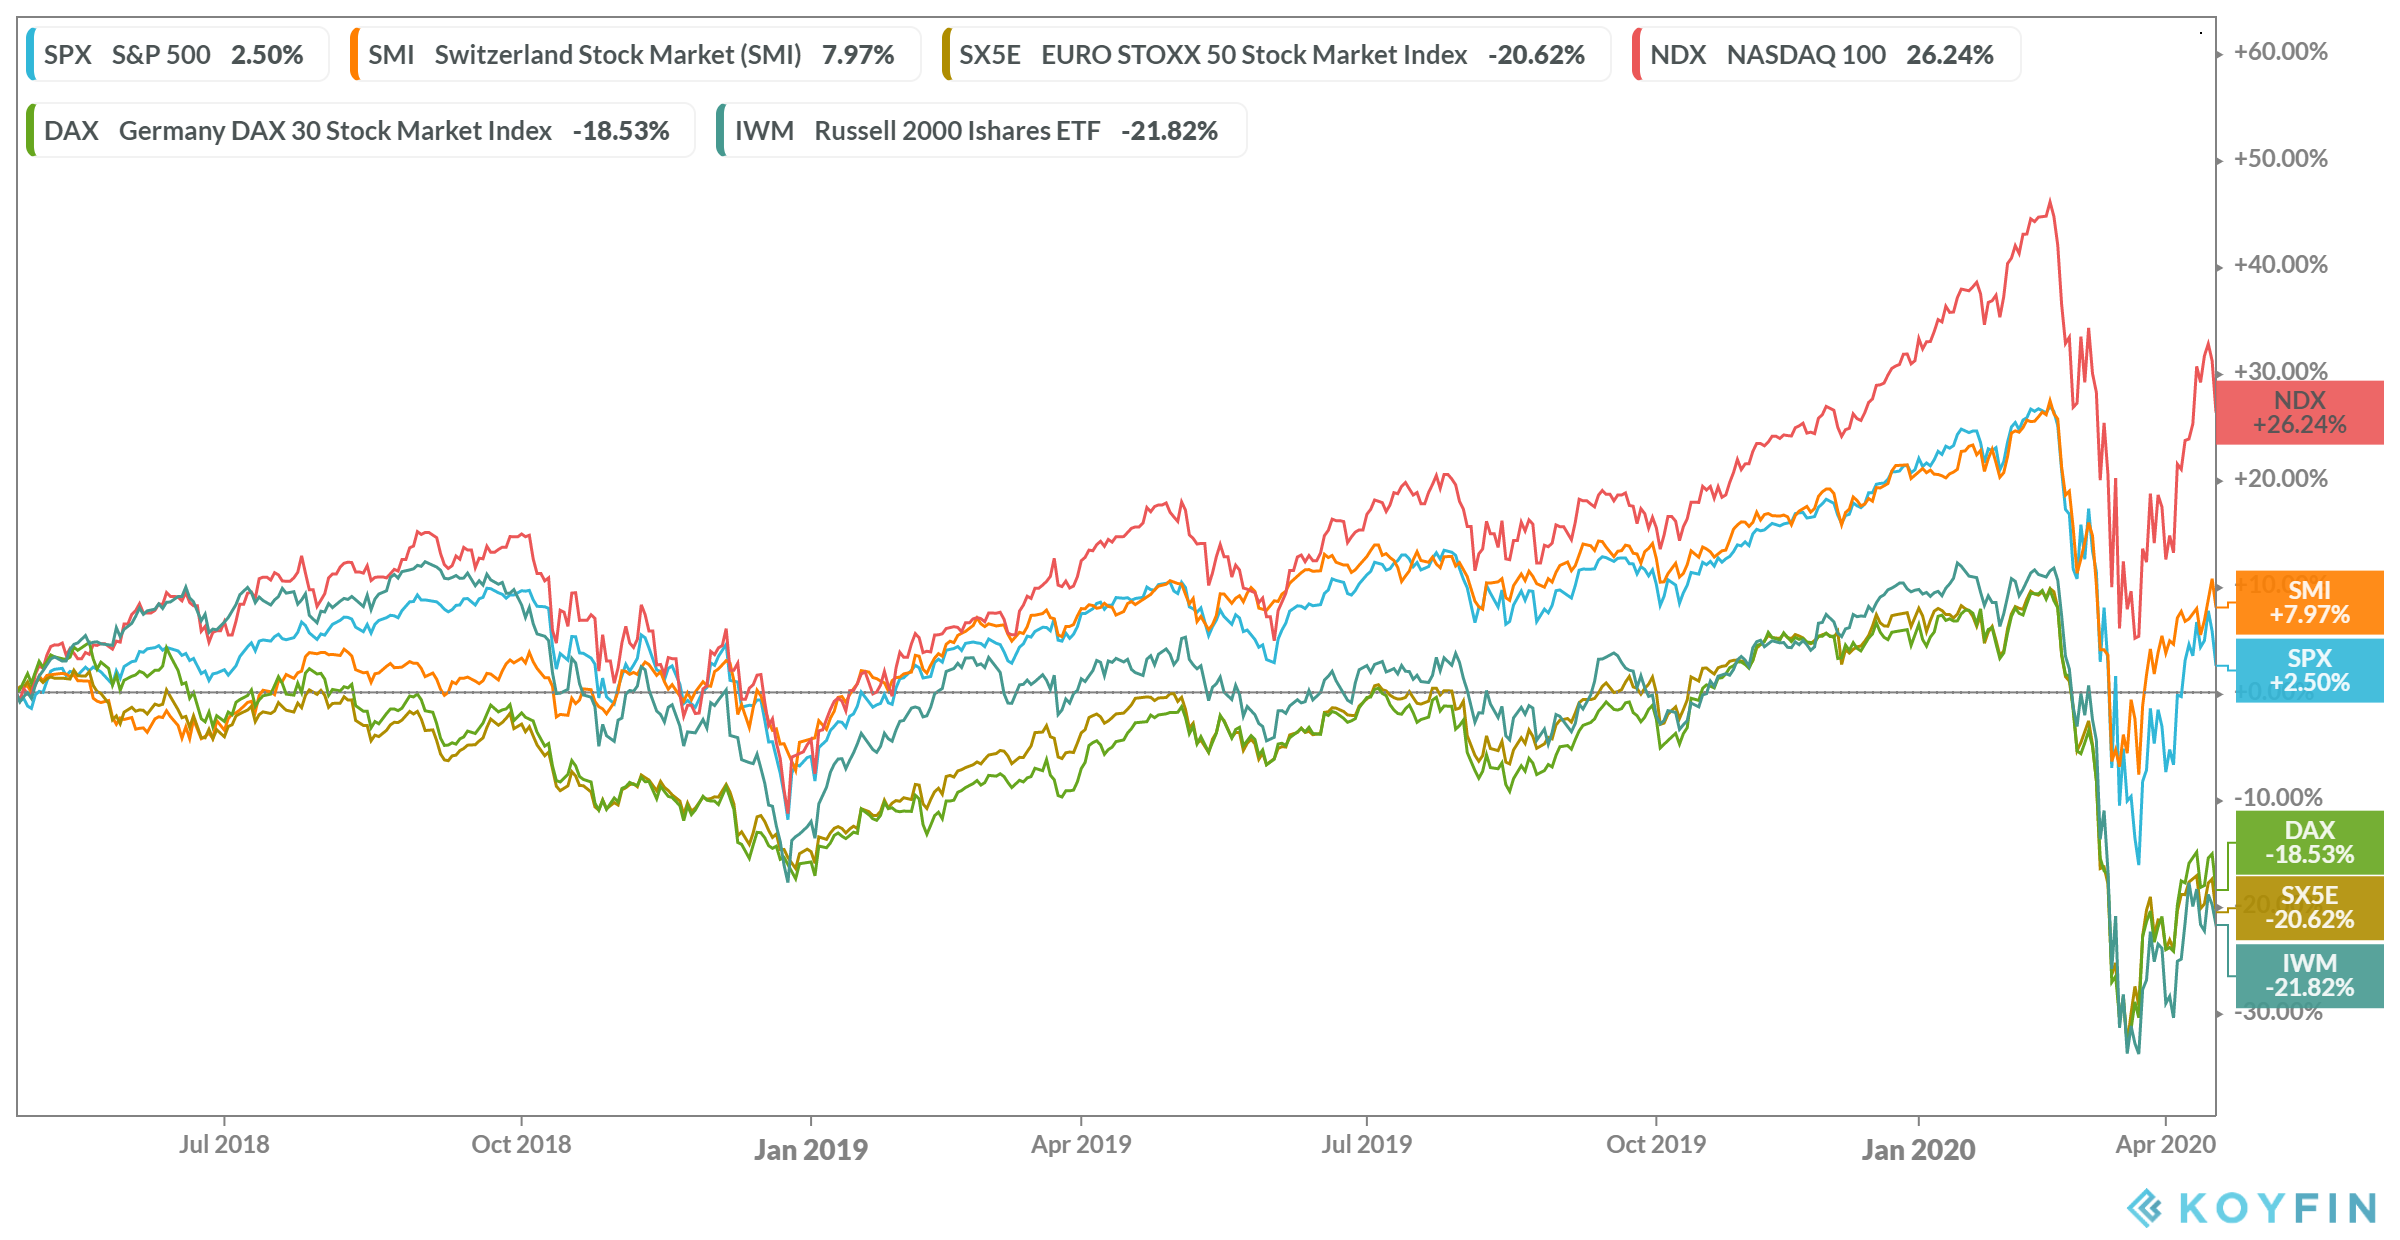Image resolution: width=2400 pixels, height=1240 pixels.
Task: Select the SPX S&P 500 legend chip
Action: 177,54
